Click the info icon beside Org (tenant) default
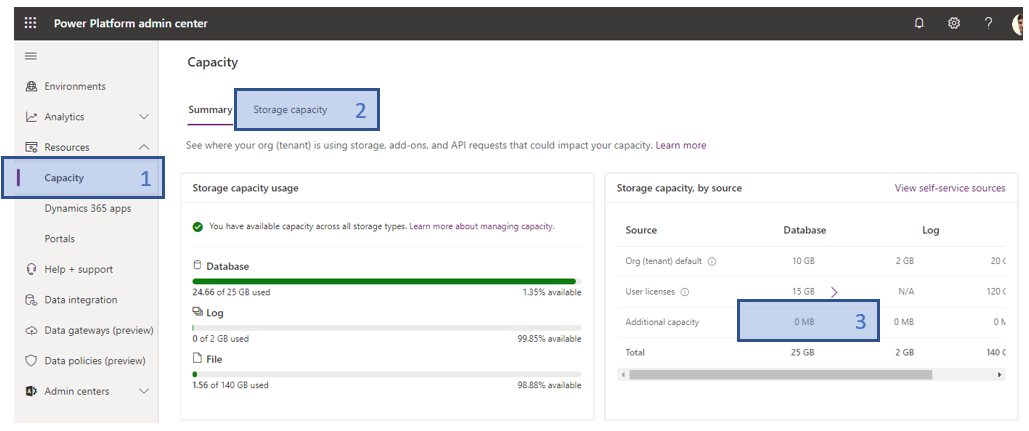The height and width of the screenshot is (431, 1029). click(x=712, y=261)
